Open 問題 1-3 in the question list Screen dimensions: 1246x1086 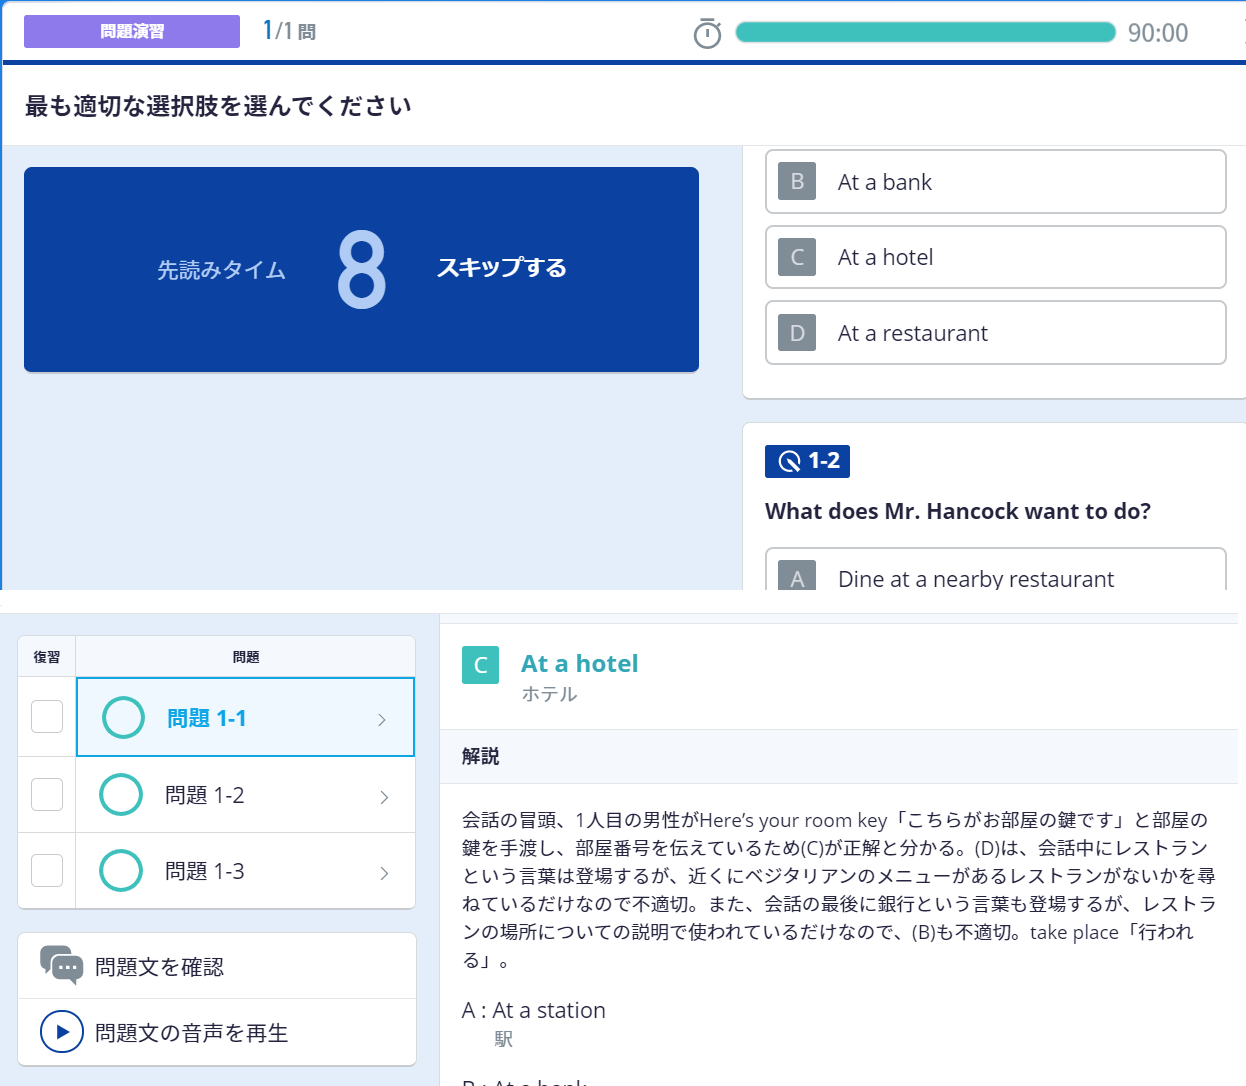coord(205,871)
